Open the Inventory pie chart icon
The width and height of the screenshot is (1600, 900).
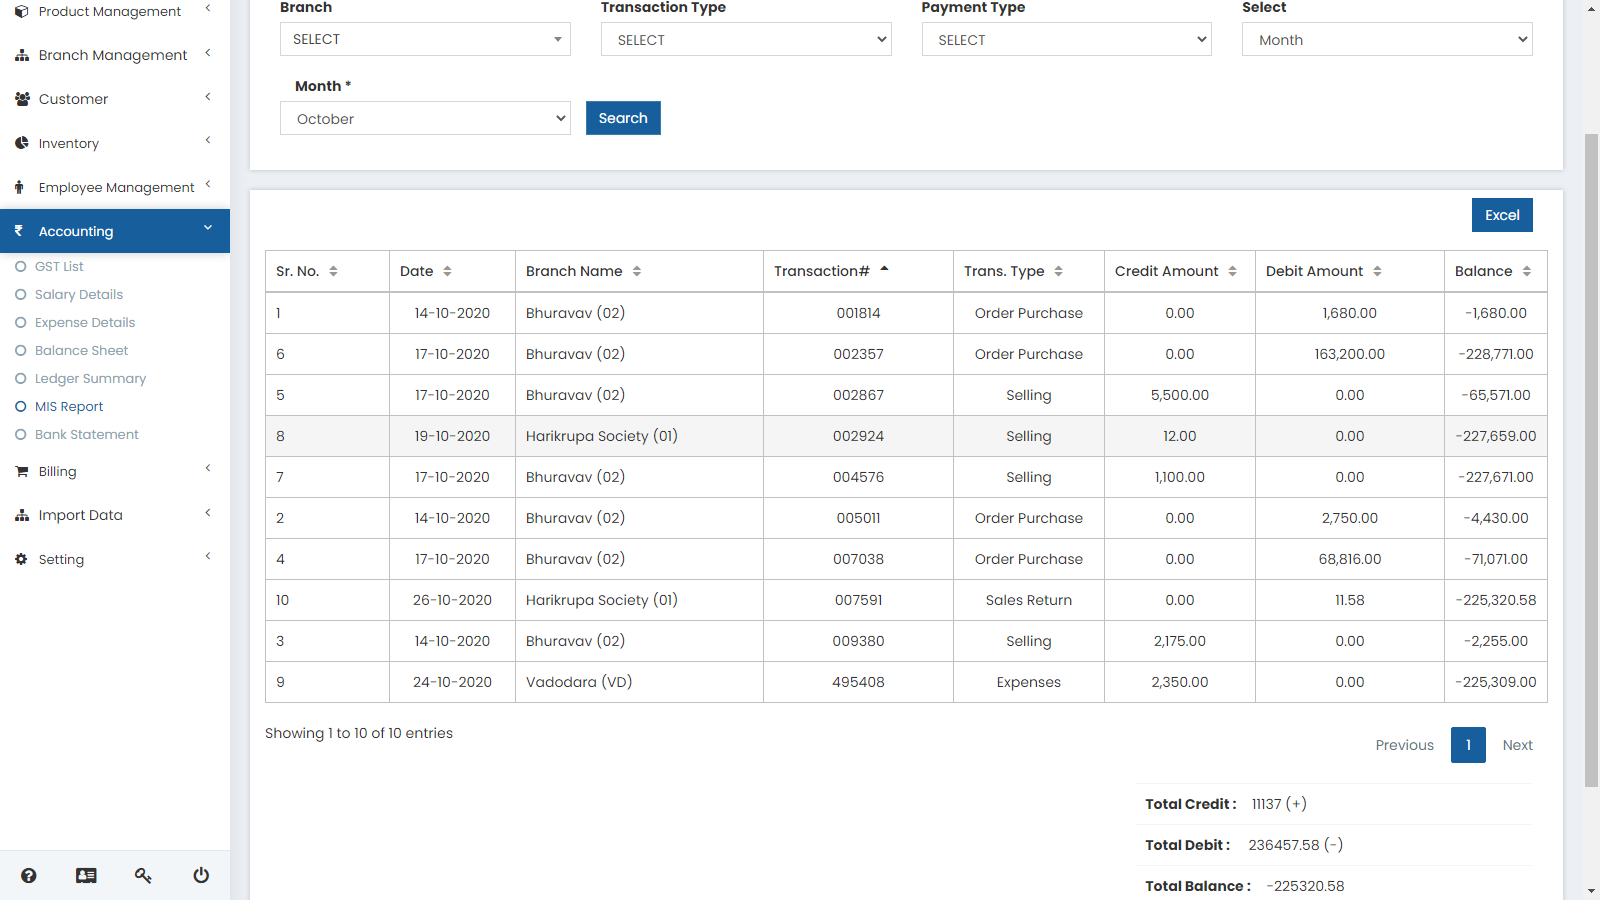click(21, 142)
